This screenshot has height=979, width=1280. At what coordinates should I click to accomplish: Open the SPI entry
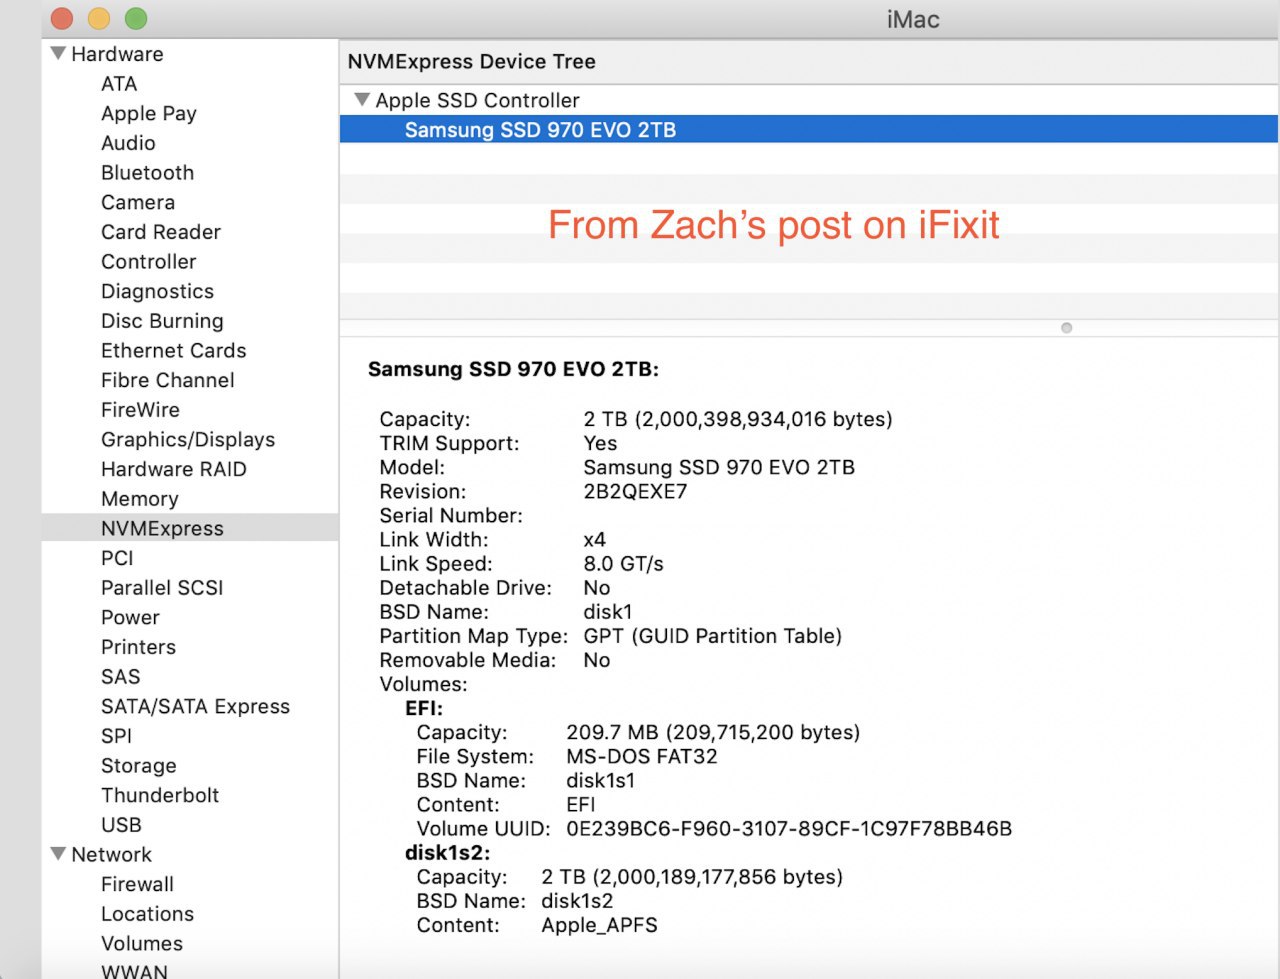(x=116, y=736)
